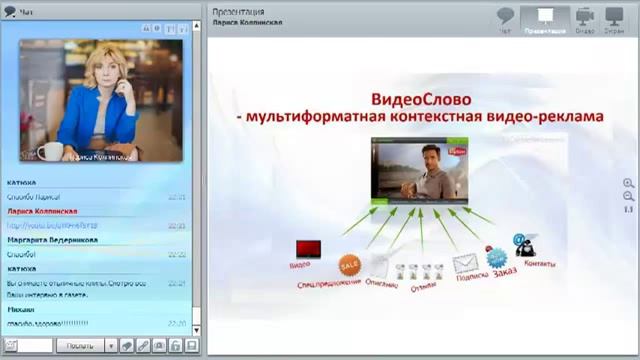Click the telephone Контакты icon on the slide
Screen dimensions: 640x360
point(525,245)
